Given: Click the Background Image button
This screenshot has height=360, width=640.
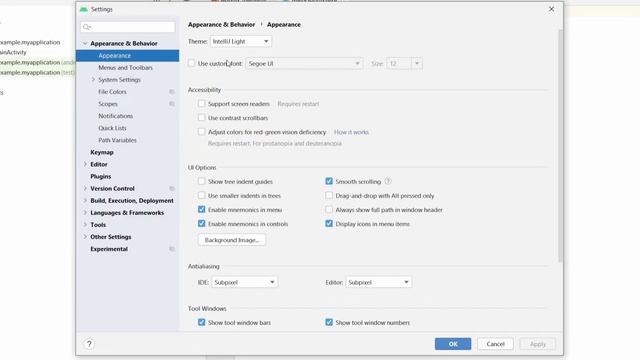Looking at the screenshot, I should coord(232,240).
